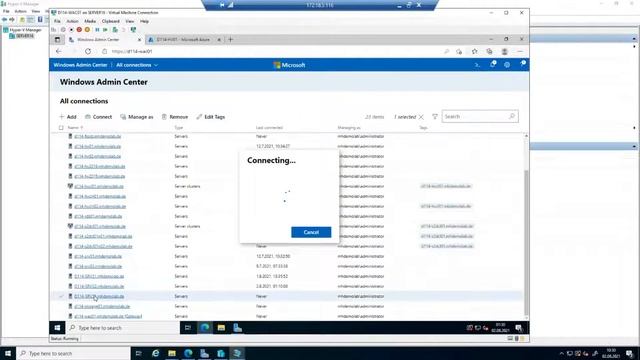Click the Enhanced Session toolbar icon

point(133,30)
